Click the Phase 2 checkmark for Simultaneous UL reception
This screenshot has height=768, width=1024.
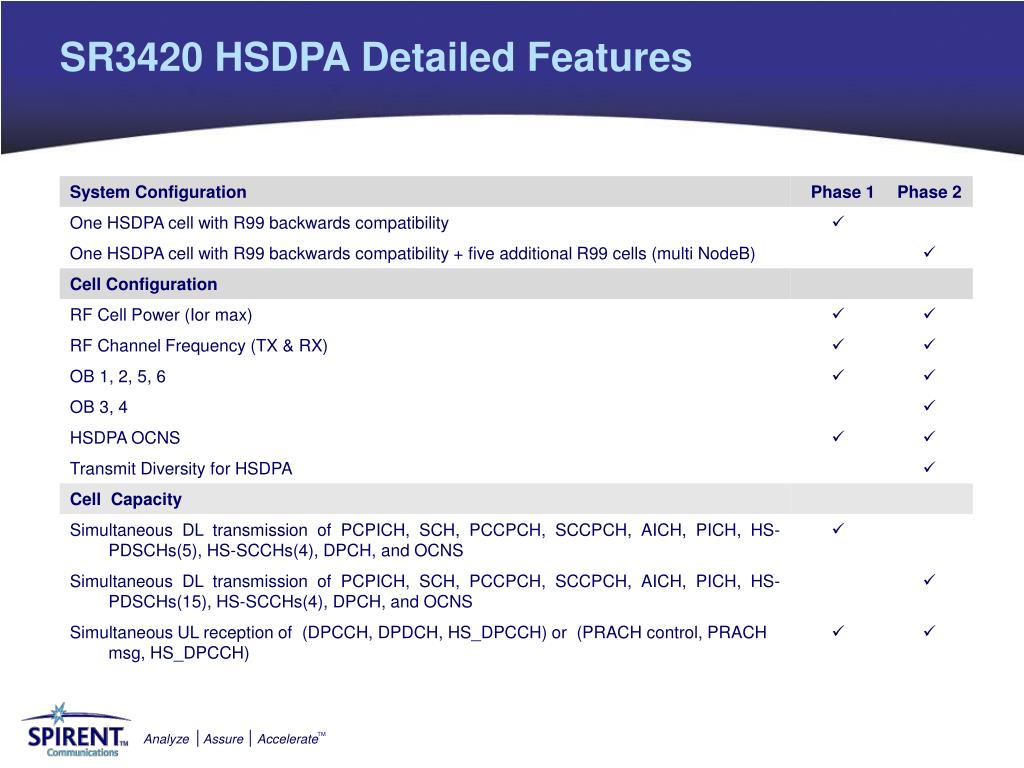(929, 630)
